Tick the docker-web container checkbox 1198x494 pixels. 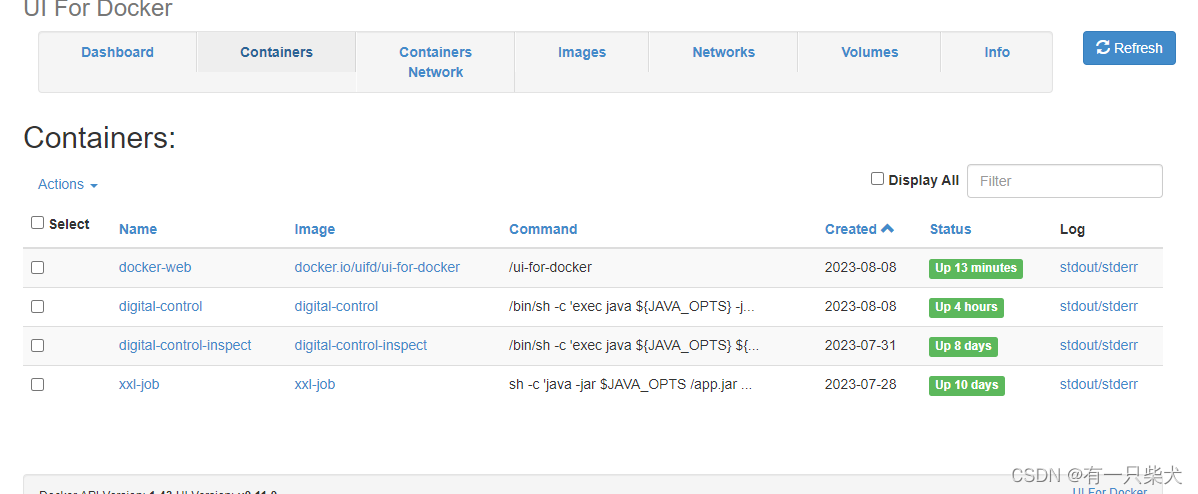(x=37, y=267)
